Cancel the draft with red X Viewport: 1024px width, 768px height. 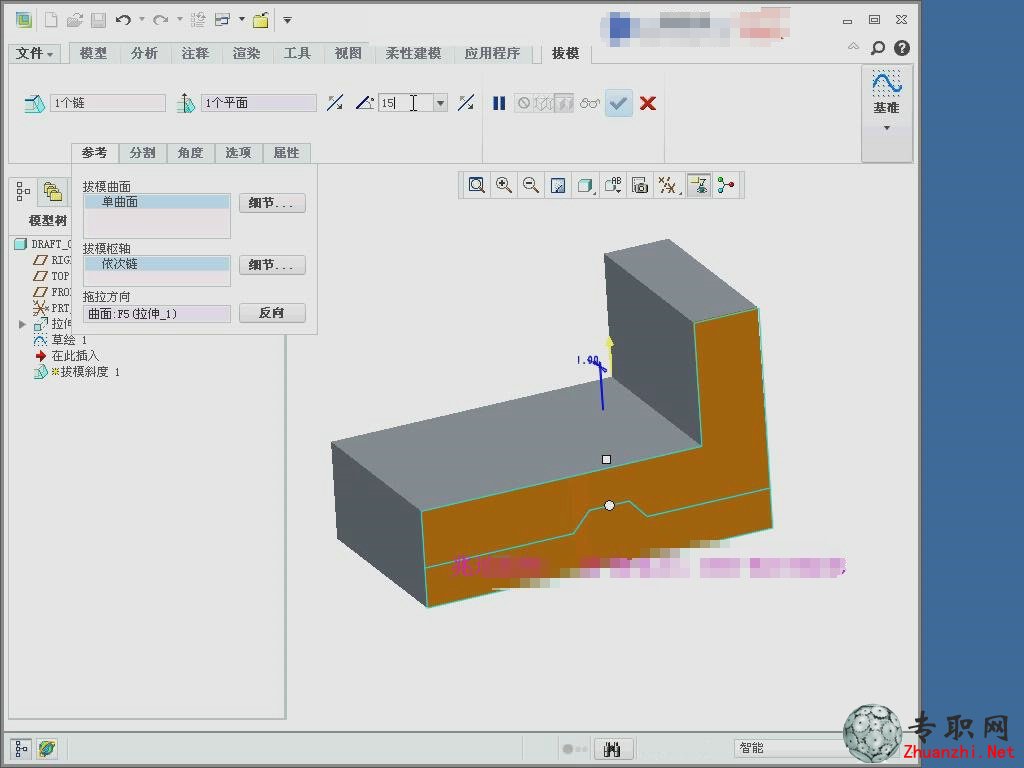coord(648,103)
